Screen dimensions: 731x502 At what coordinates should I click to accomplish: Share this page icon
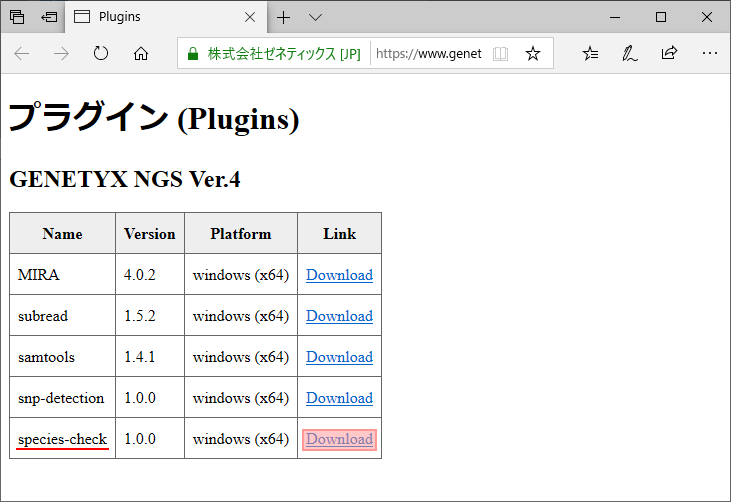[x=669, y=53]
